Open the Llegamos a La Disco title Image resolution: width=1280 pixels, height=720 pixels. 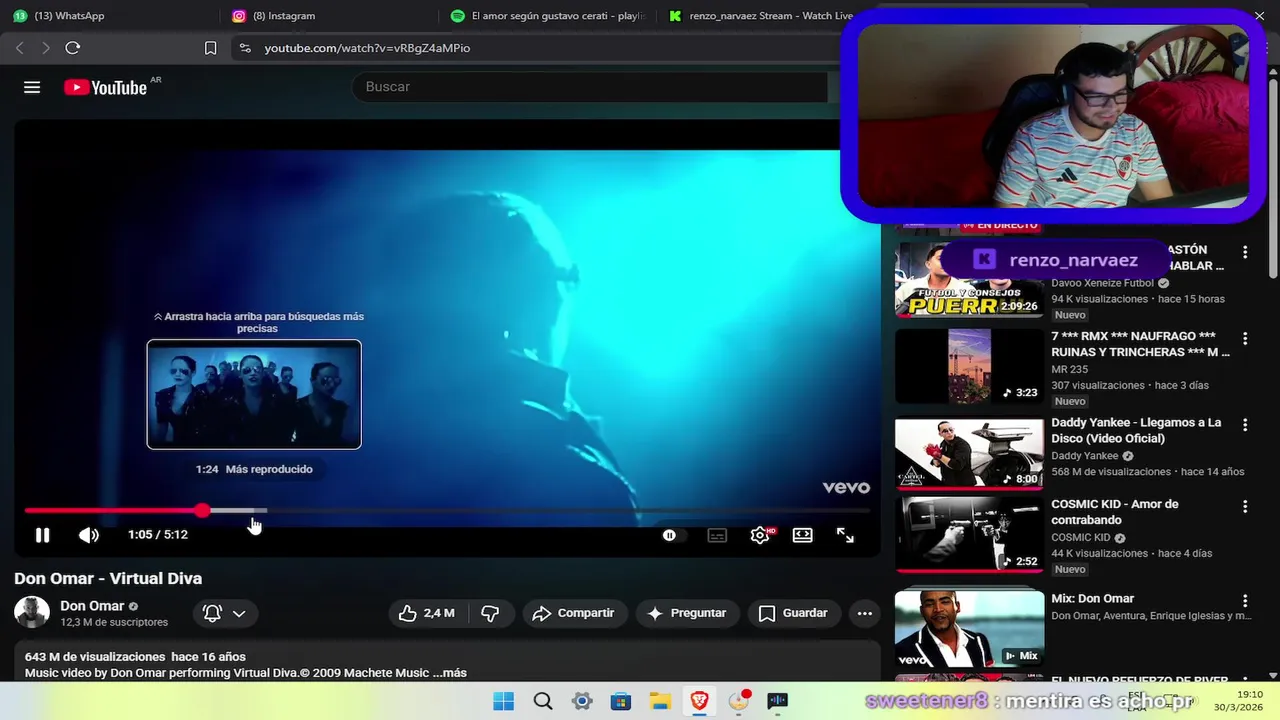click(x=1136, y=430)
